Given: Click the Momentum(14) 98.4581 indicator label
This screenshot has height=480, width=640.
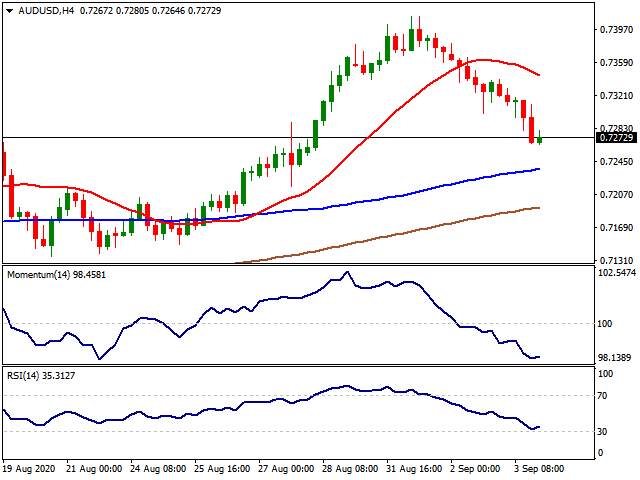Looking at the screenshot, I should 56,275.
